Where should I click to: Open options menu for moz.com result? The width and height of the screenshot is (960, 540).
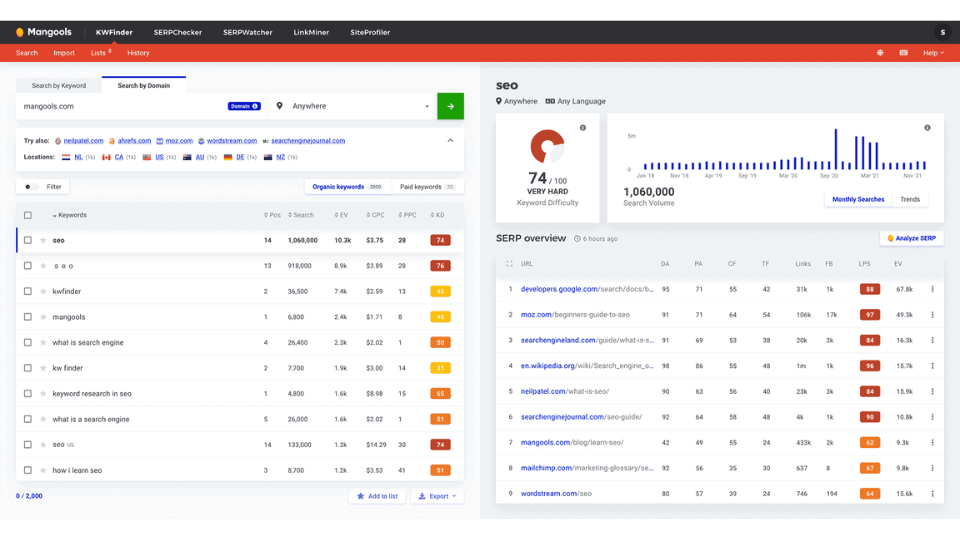coord(932,315)
